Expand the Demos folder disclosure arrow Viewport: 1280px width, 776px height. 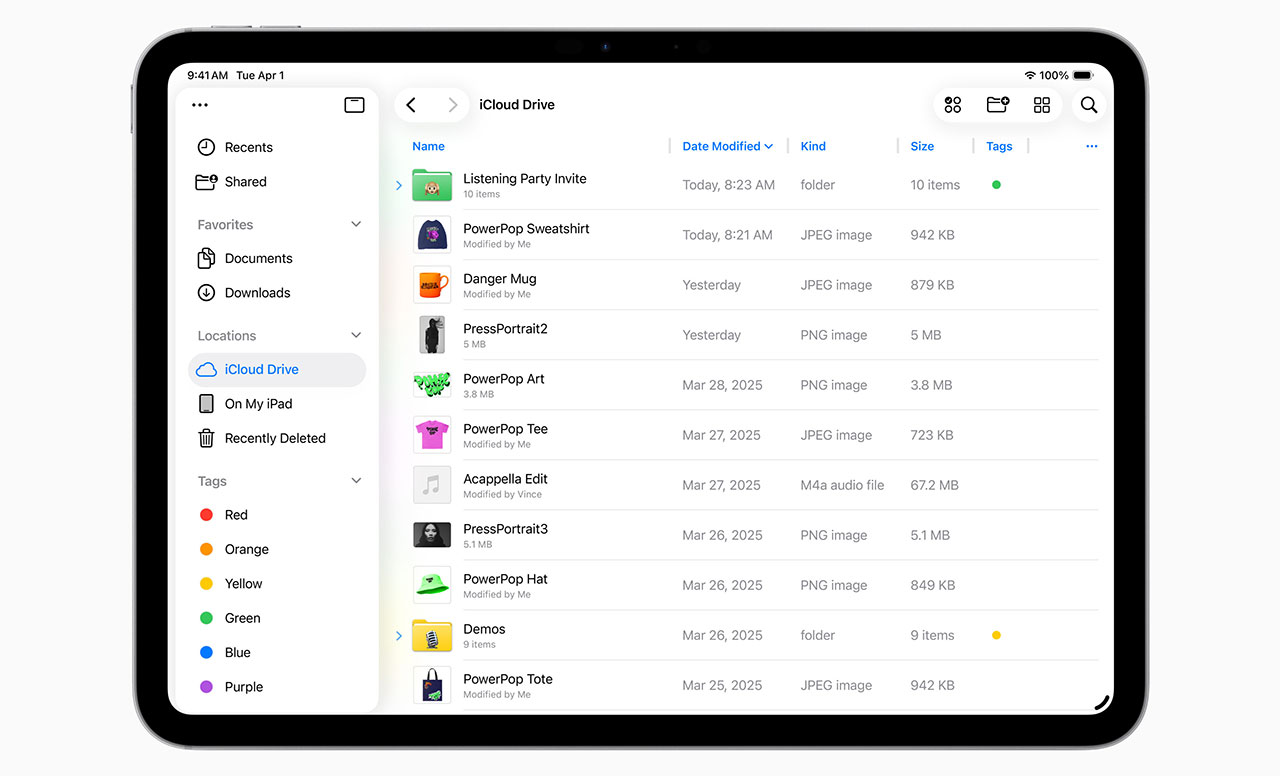coord(399,635)
